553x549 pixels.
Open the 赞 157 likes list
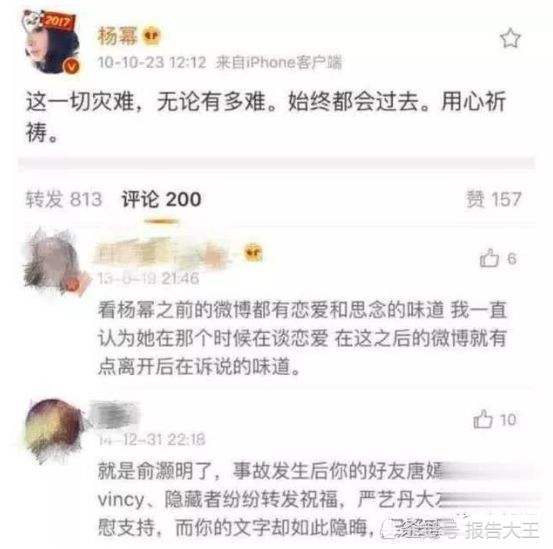494,199
